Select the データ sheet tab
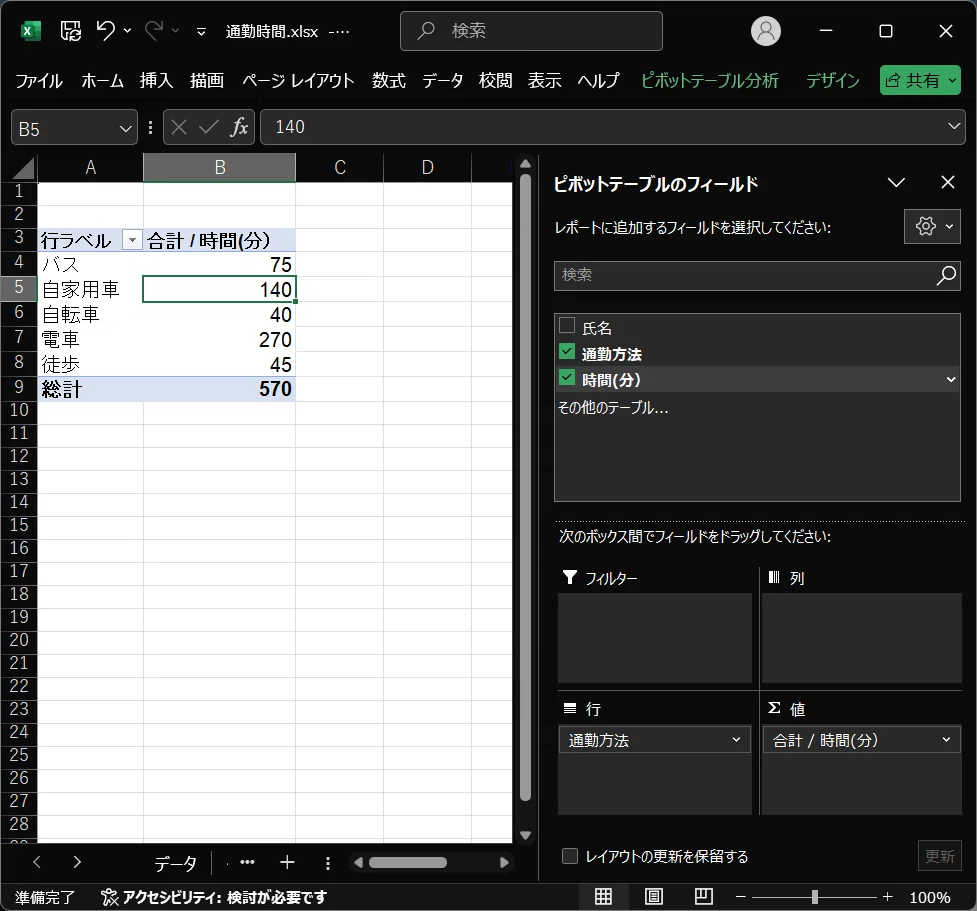977x911 pixels. pyautogui.click(x=175, y=863)
